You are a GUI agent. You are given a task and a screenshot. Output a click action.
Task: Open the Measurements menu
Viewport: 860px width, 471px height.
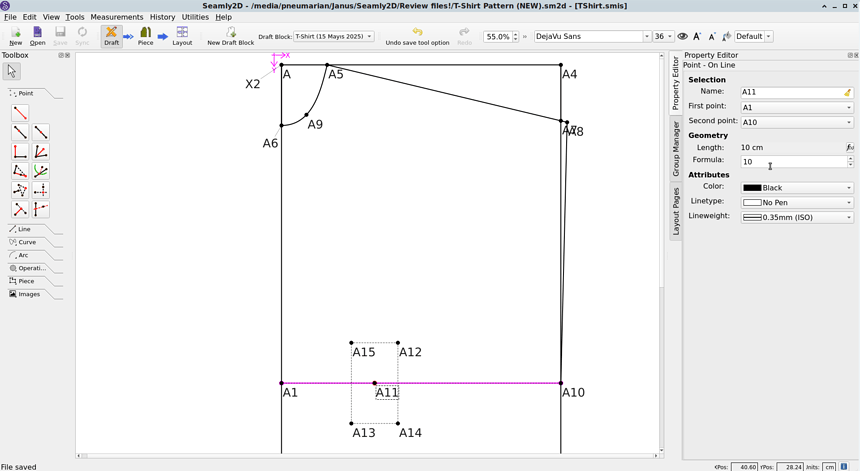117,17
